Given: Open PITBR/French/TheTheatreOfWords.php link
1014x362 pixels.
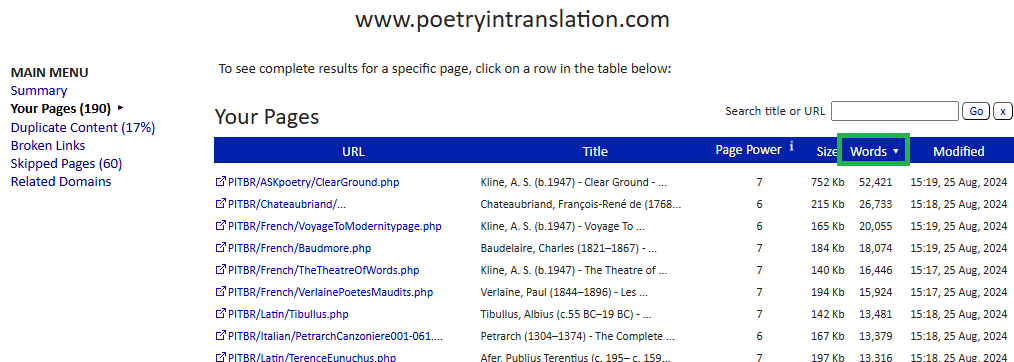Looking at the screenshot, I should [x=323, y=270].
